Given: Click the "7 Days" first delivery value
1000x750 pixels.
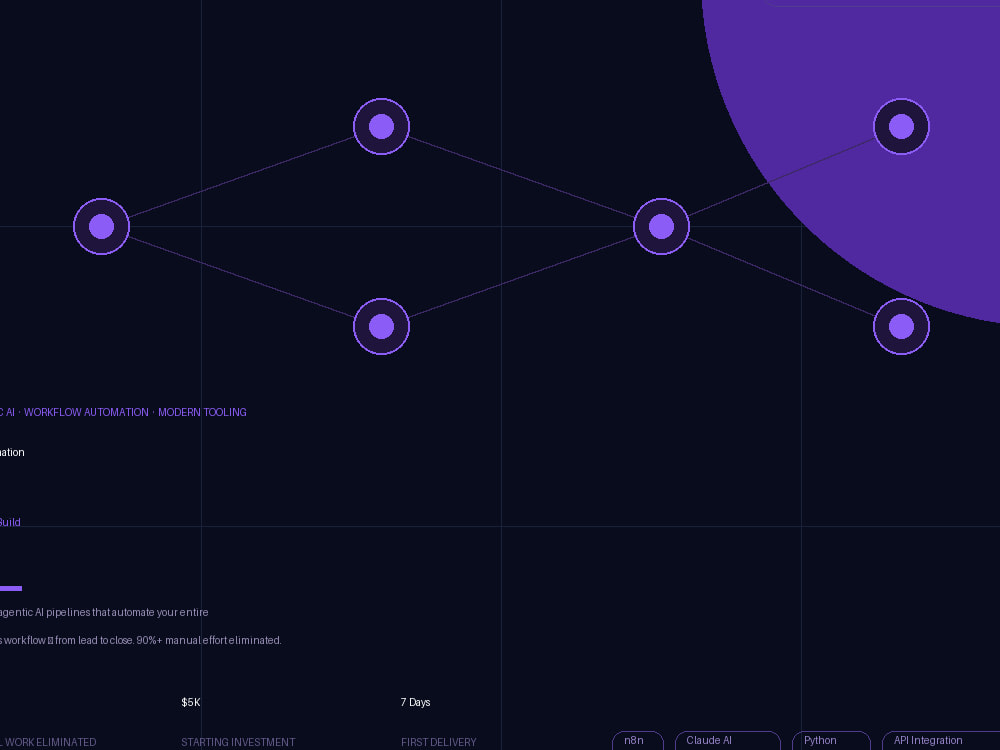Looking at the screenshot, I should point(415,702).
